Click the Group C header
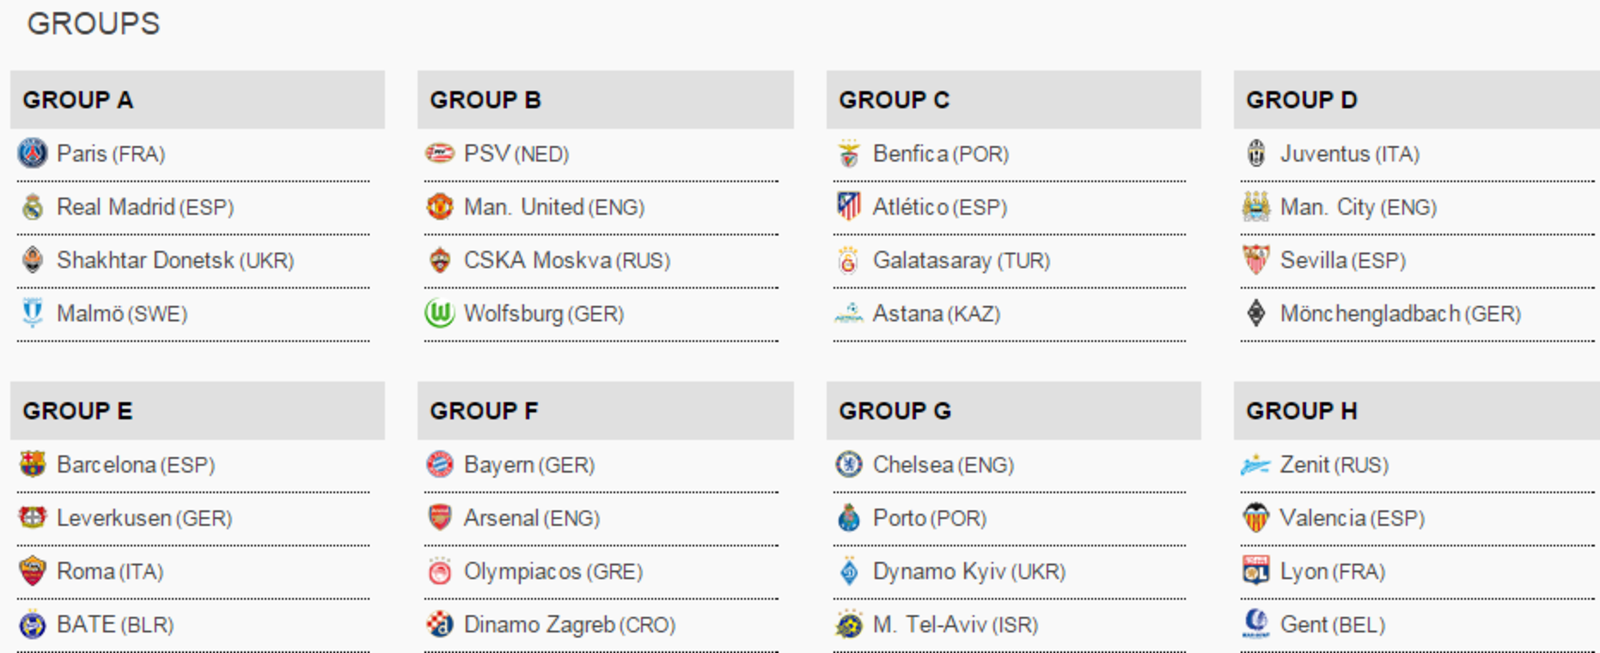The width and height of the screenshot is (1600, 653). coord(1014,100)
